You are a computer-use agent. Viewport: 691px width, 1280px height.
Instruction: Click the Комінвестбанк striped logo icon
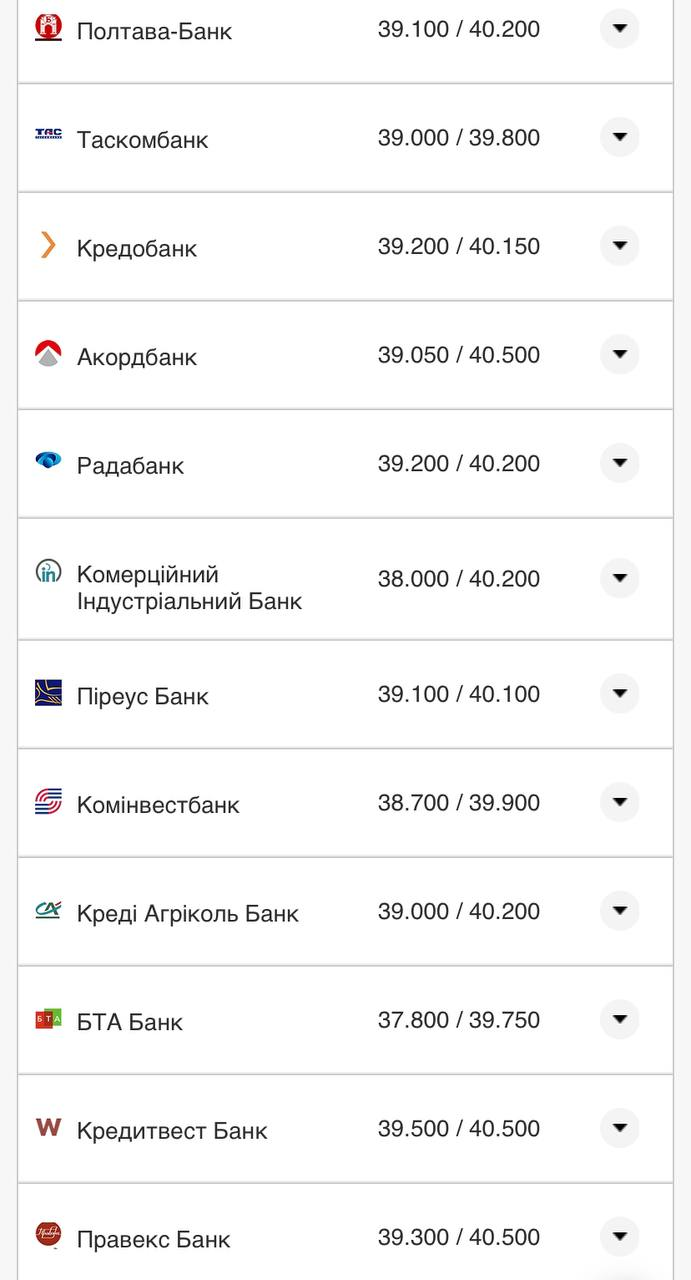point(48,802)
